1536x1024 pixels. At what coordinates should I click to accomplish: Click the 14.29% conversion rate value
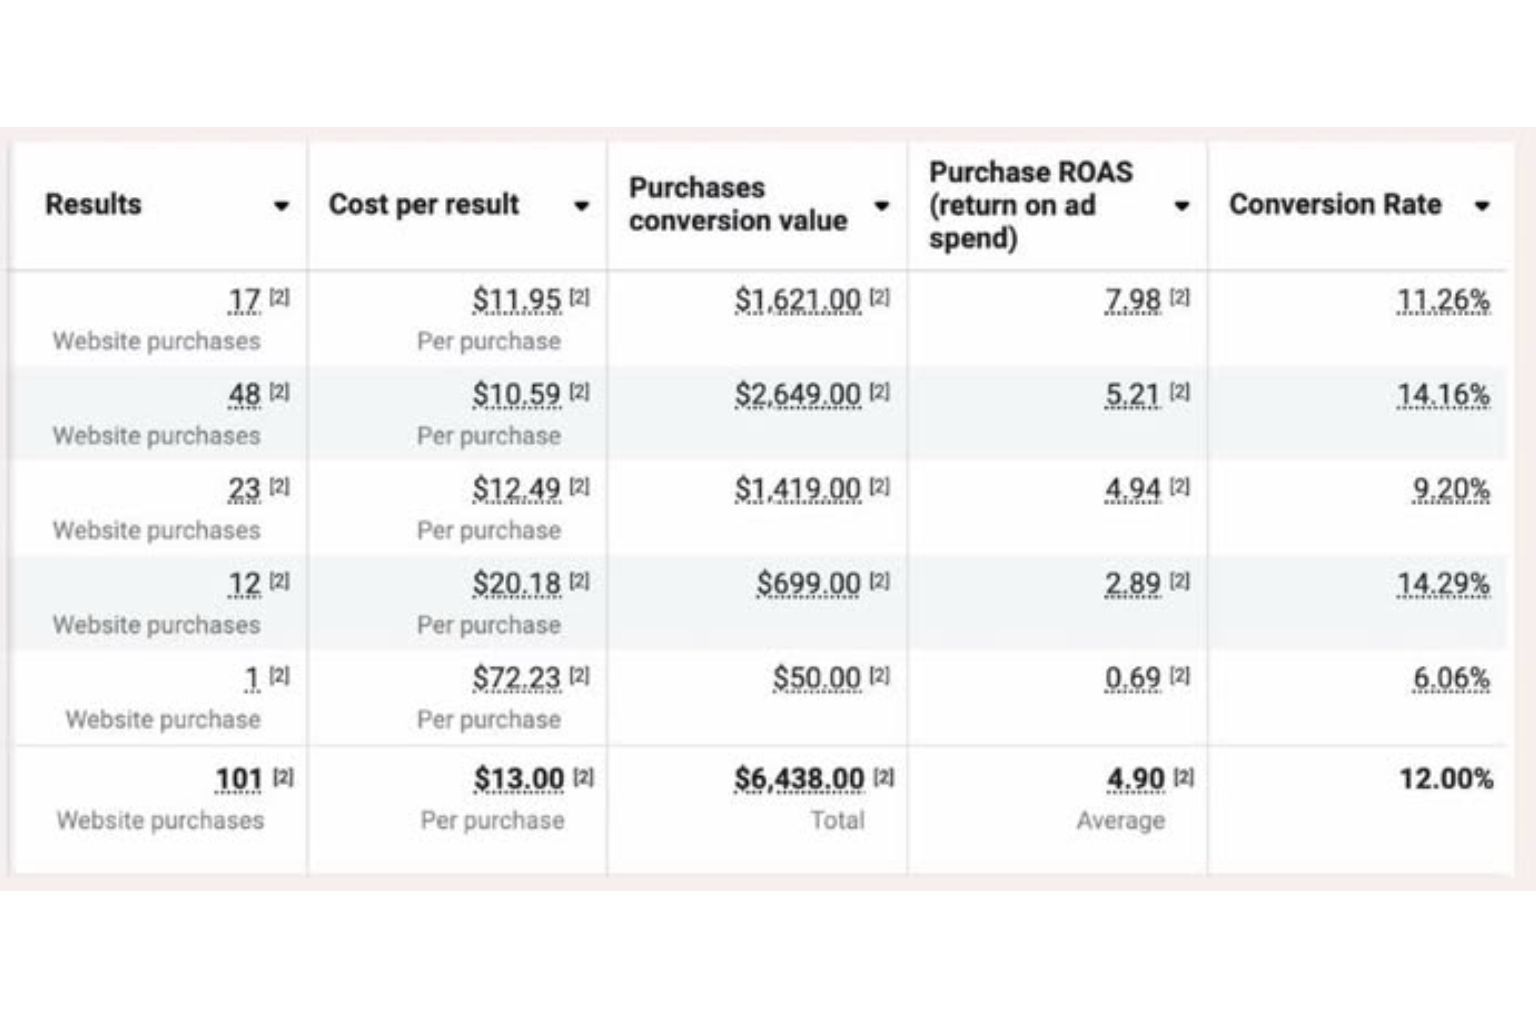1444,584
